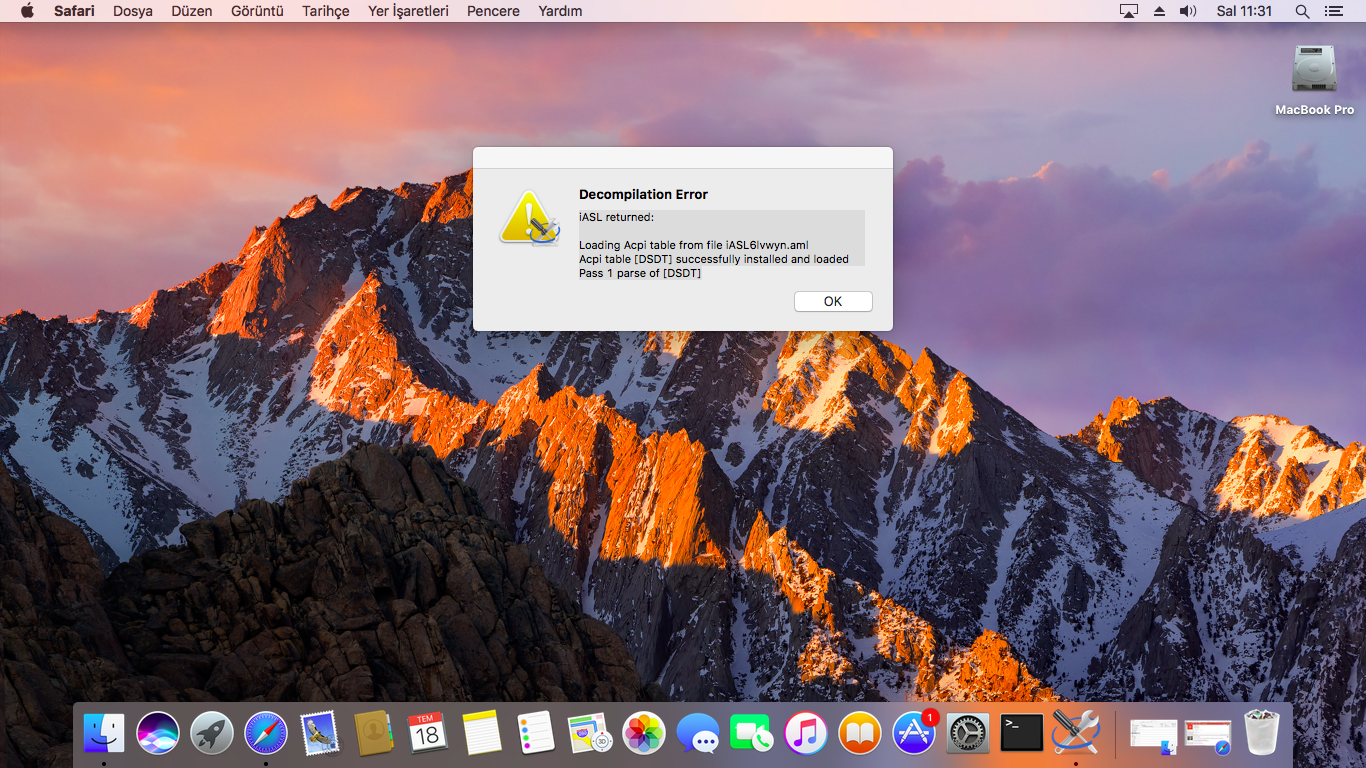
Task: Open App Store with update badge
Action: coord(914,733)
